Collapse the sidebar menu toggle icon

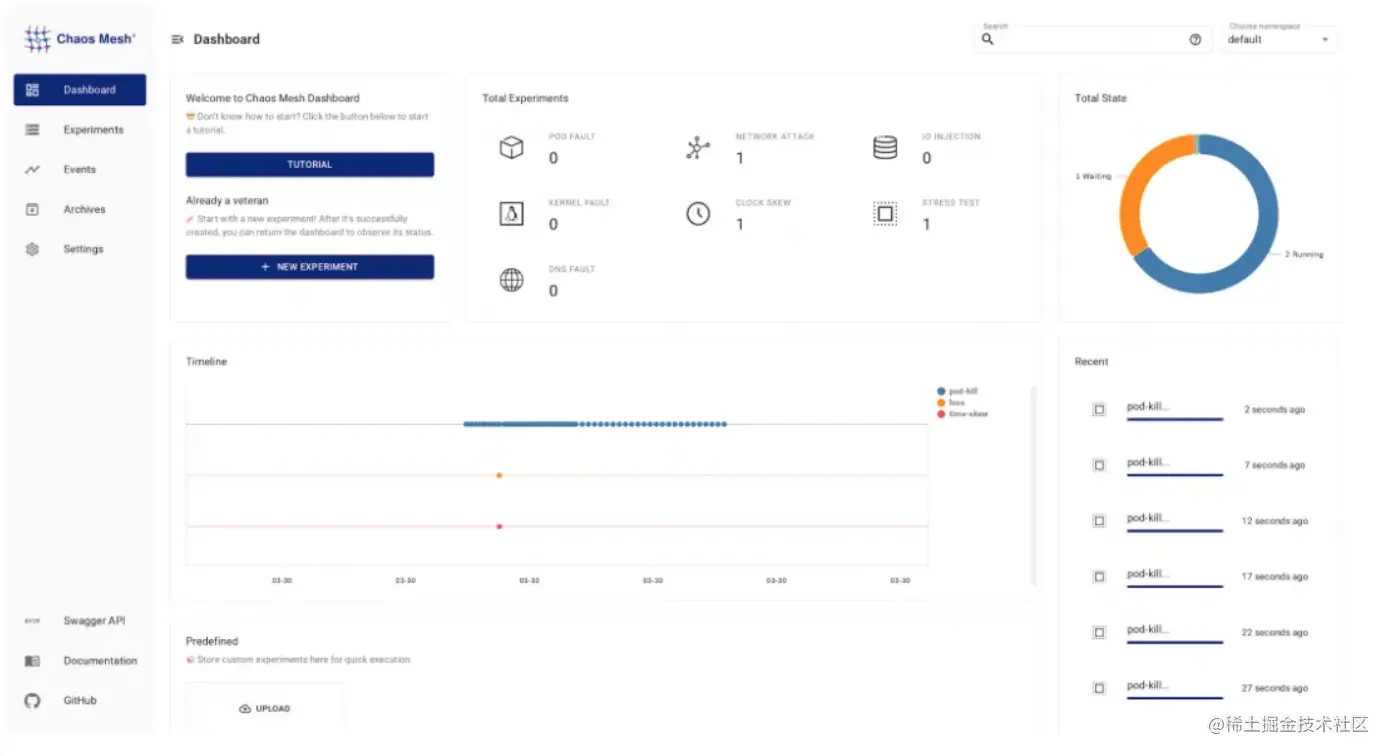177,39
